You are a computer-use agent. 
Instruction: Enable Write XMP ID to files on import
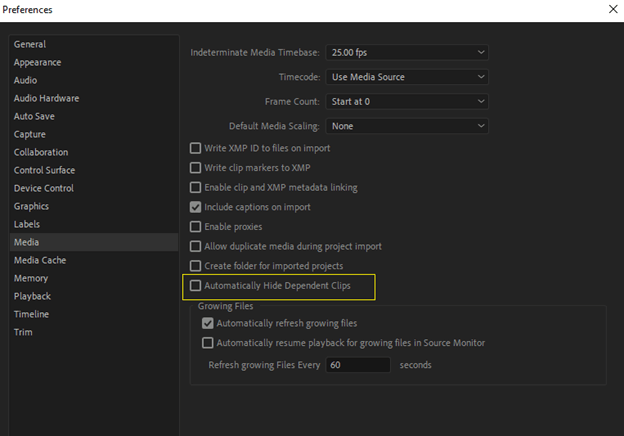click(x=195, y=148)
